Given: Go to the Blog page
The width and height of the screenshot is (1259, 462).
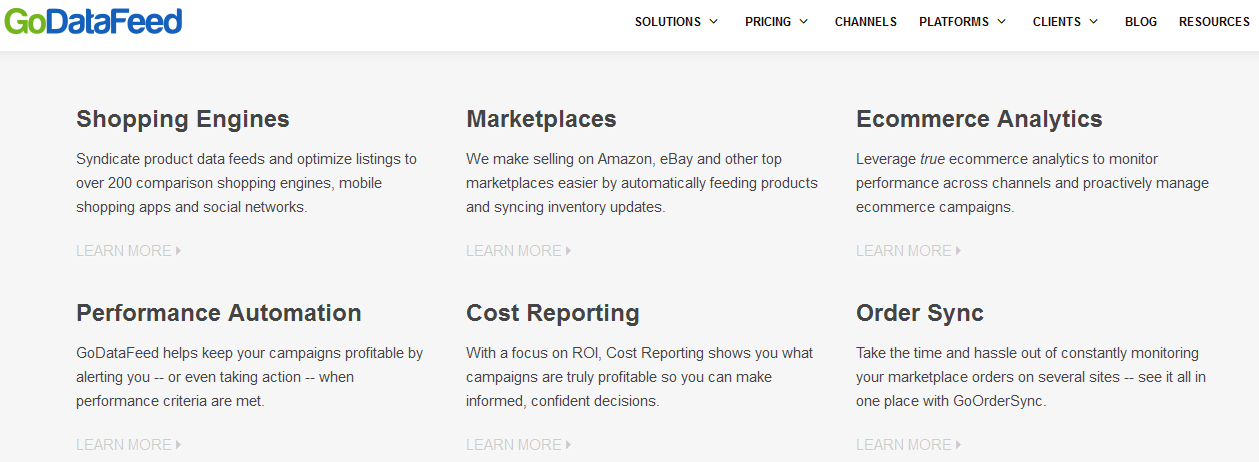Looking at the screenshot, I should tap(1140, 21).
